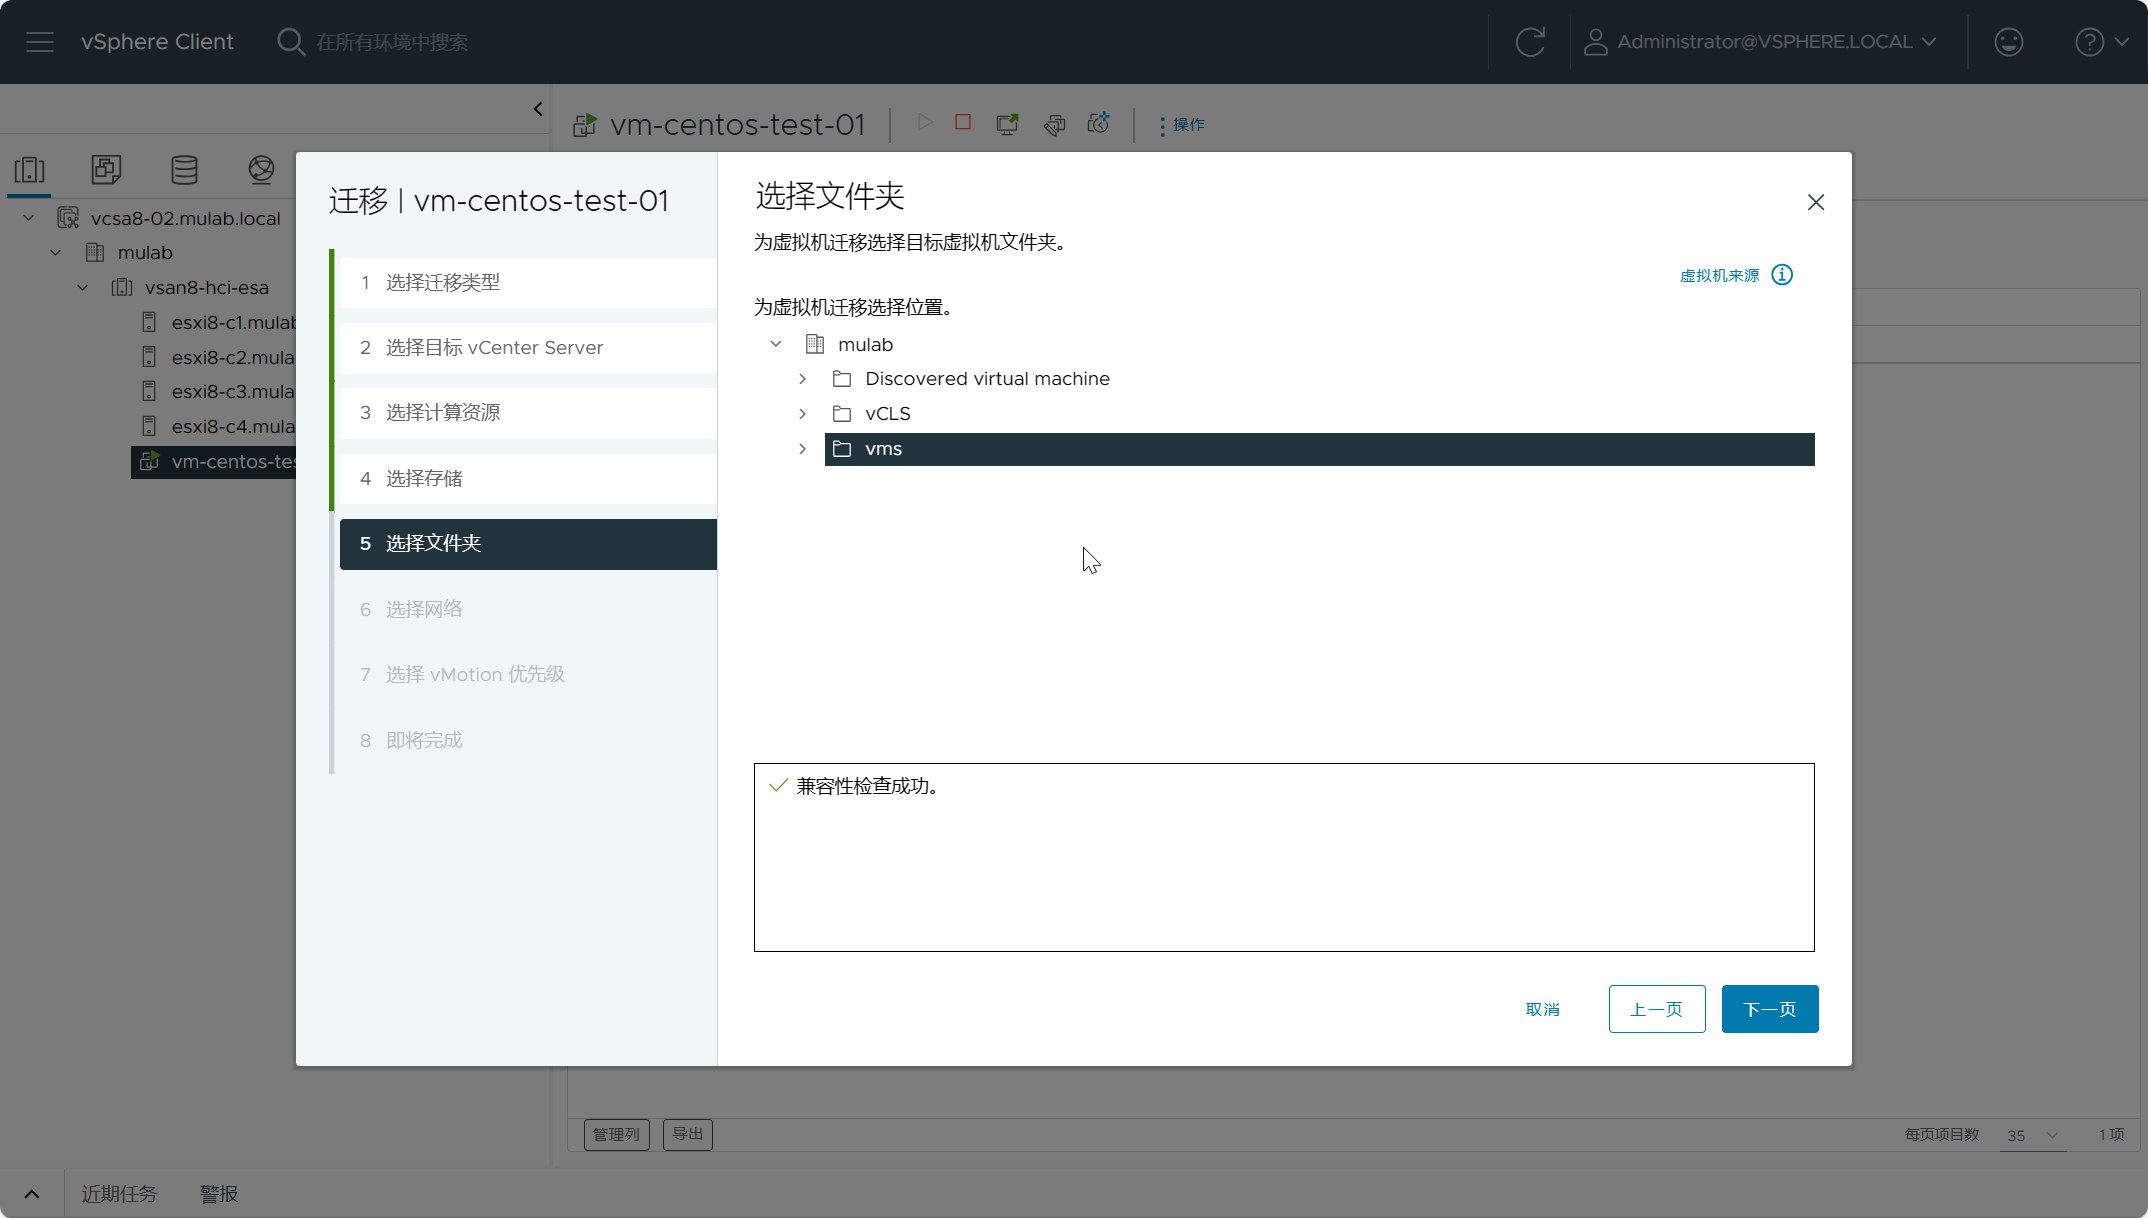Expand the vCLS folder
2148x1218 pixels.
[802, 414]
